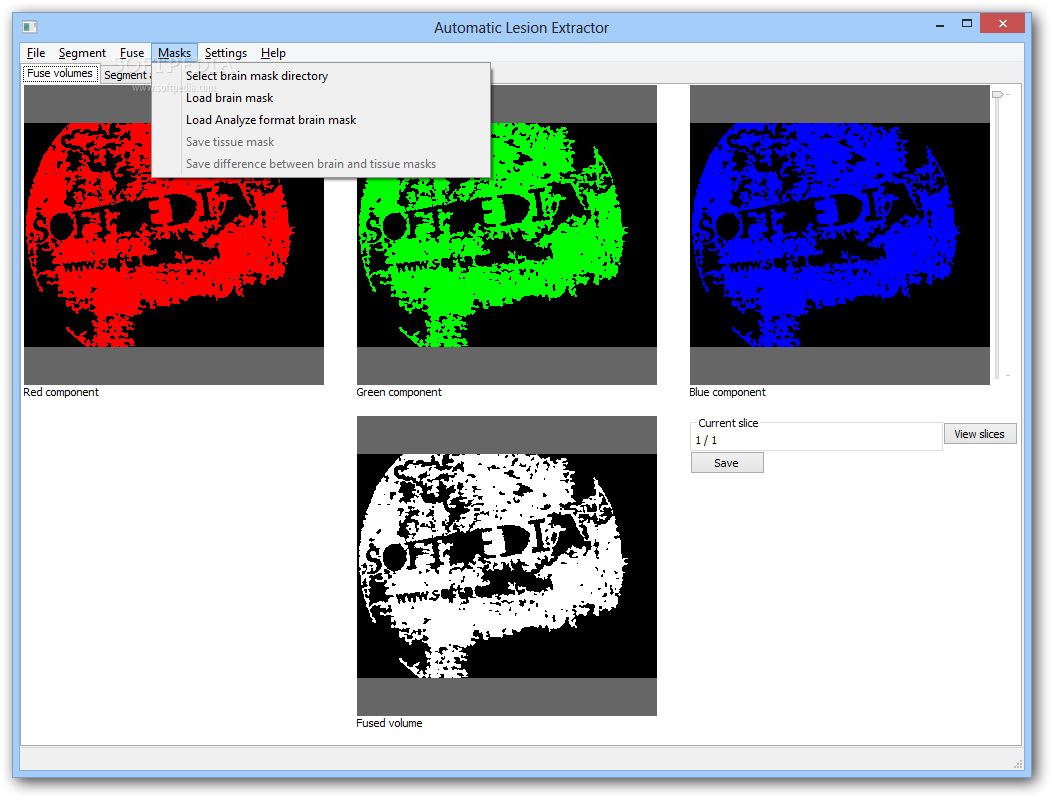Open the Segment menu
The width and height of the screenshot is (1052, 798).
tap(82, 53)
